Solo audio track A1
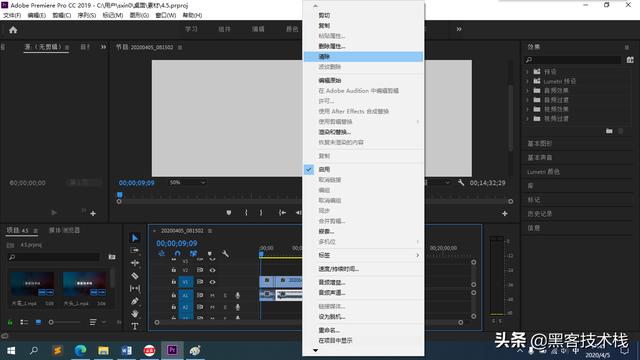 pyautogui.click(x=225, y=295)
